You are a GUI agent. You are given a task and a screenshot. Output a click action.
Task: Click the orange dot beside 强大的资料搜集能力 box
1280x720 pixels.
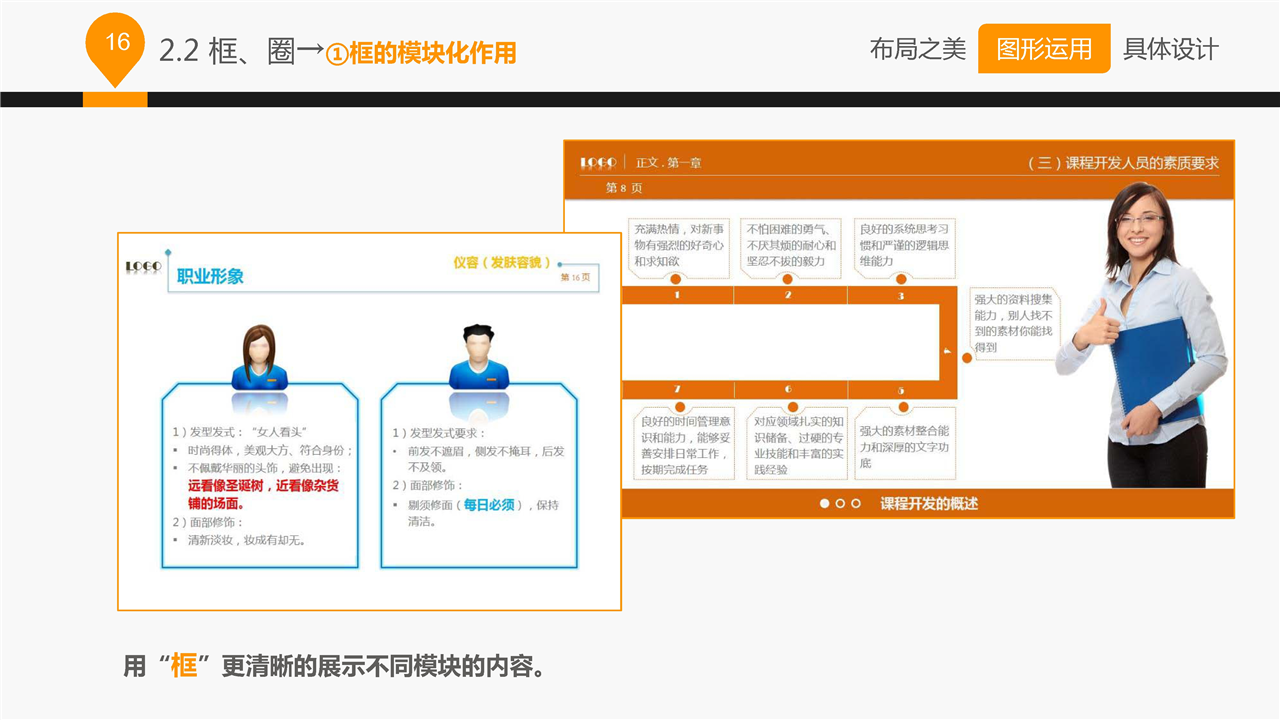click(x=967, y=357)
